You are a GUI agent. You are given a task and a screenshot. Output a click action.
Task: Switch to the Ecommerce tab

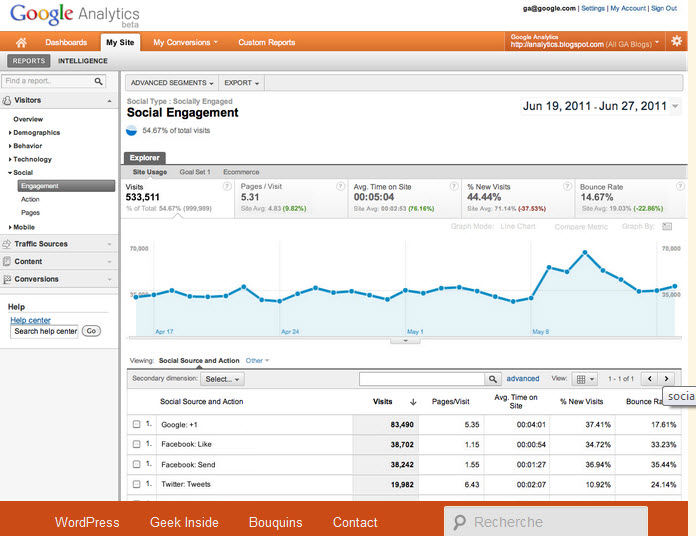(241, 172)
